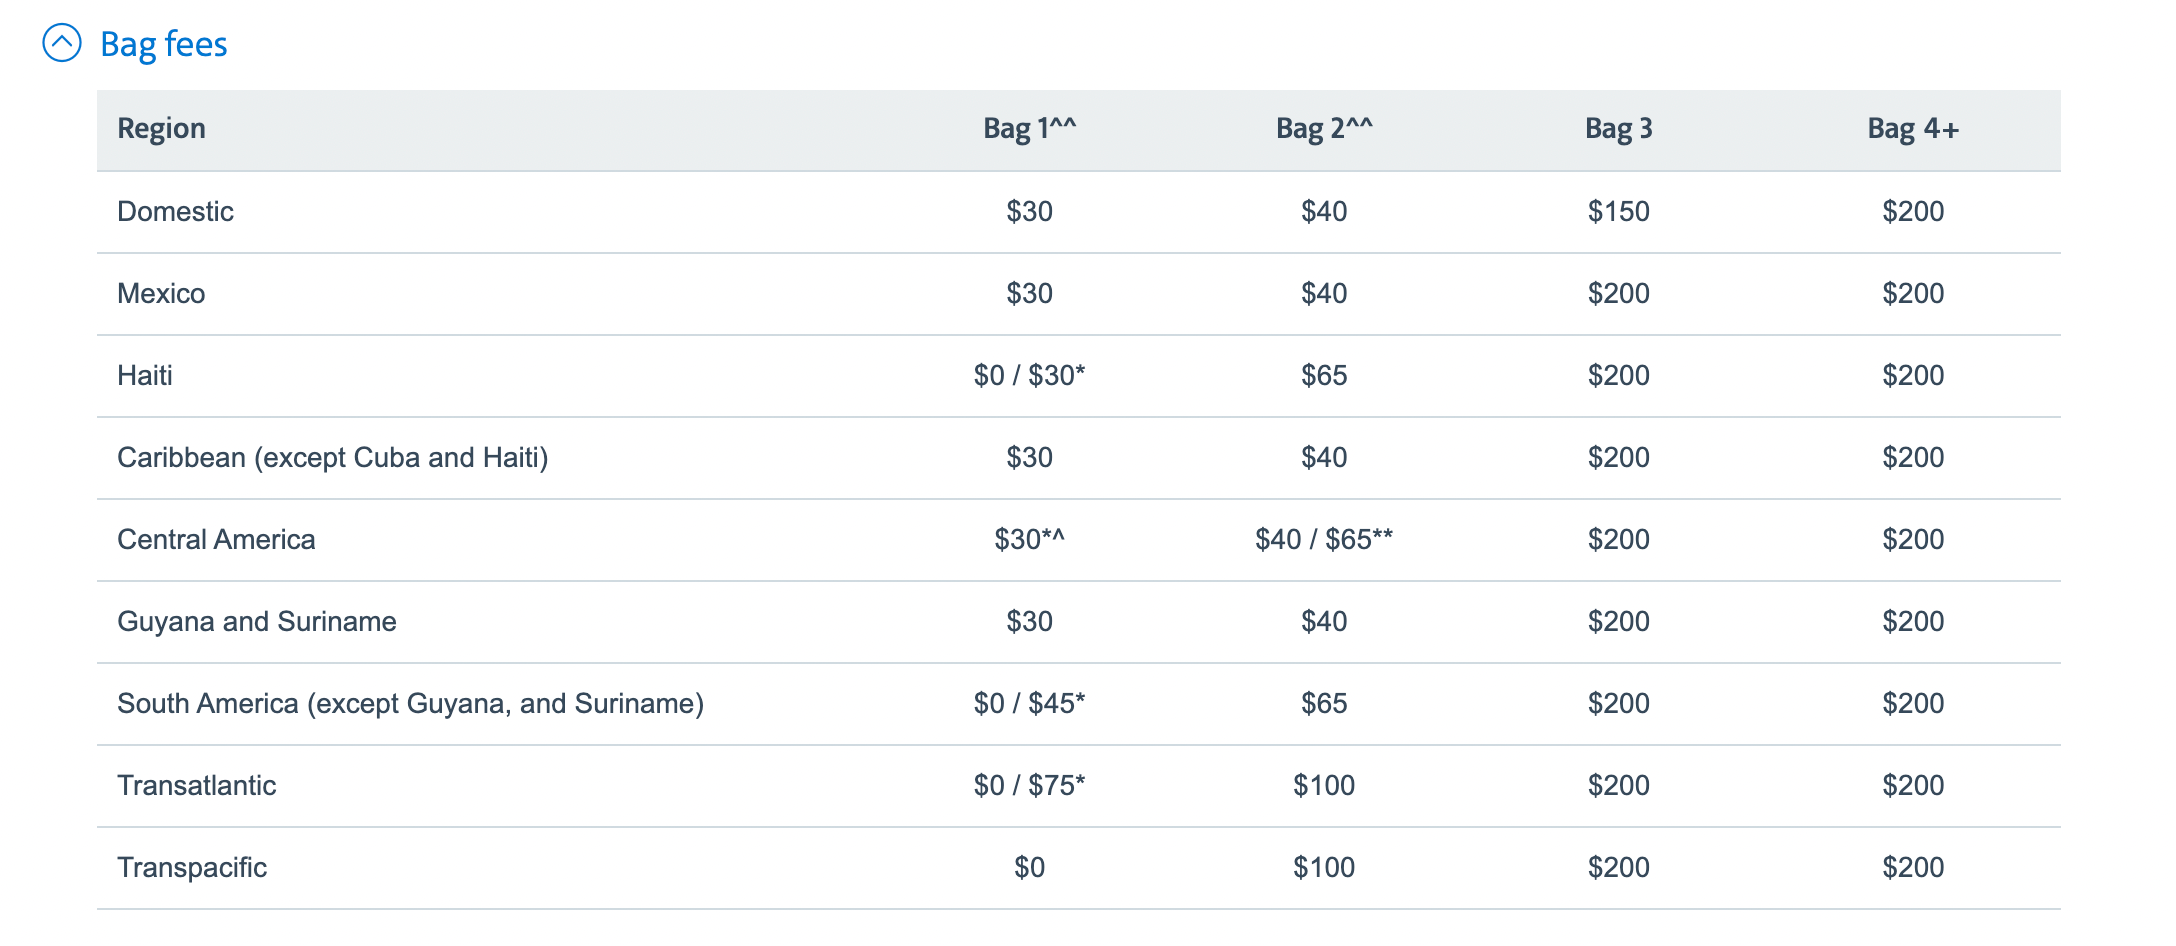Viewport: 2176px width, 946px height.
Task: Click the Transpacific row label
Action: coord(192,868)
